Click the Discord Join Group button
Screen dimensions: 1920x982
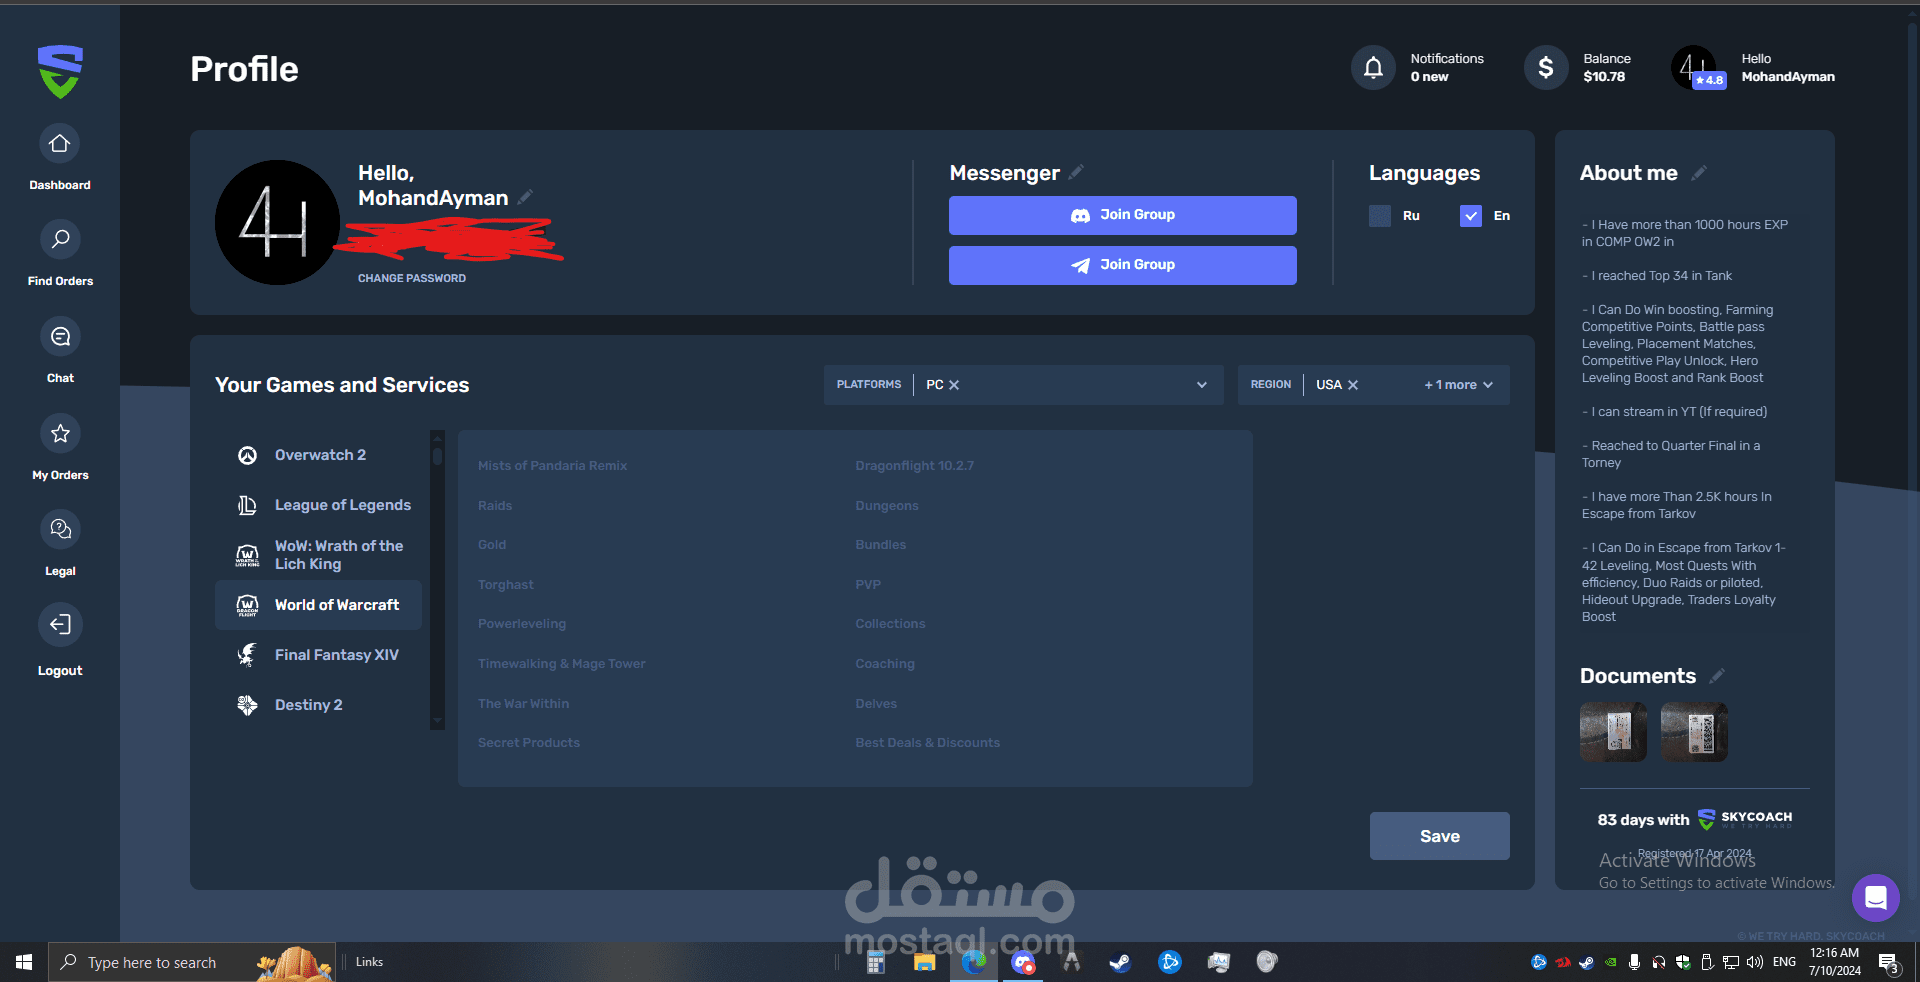(1122, 215)
